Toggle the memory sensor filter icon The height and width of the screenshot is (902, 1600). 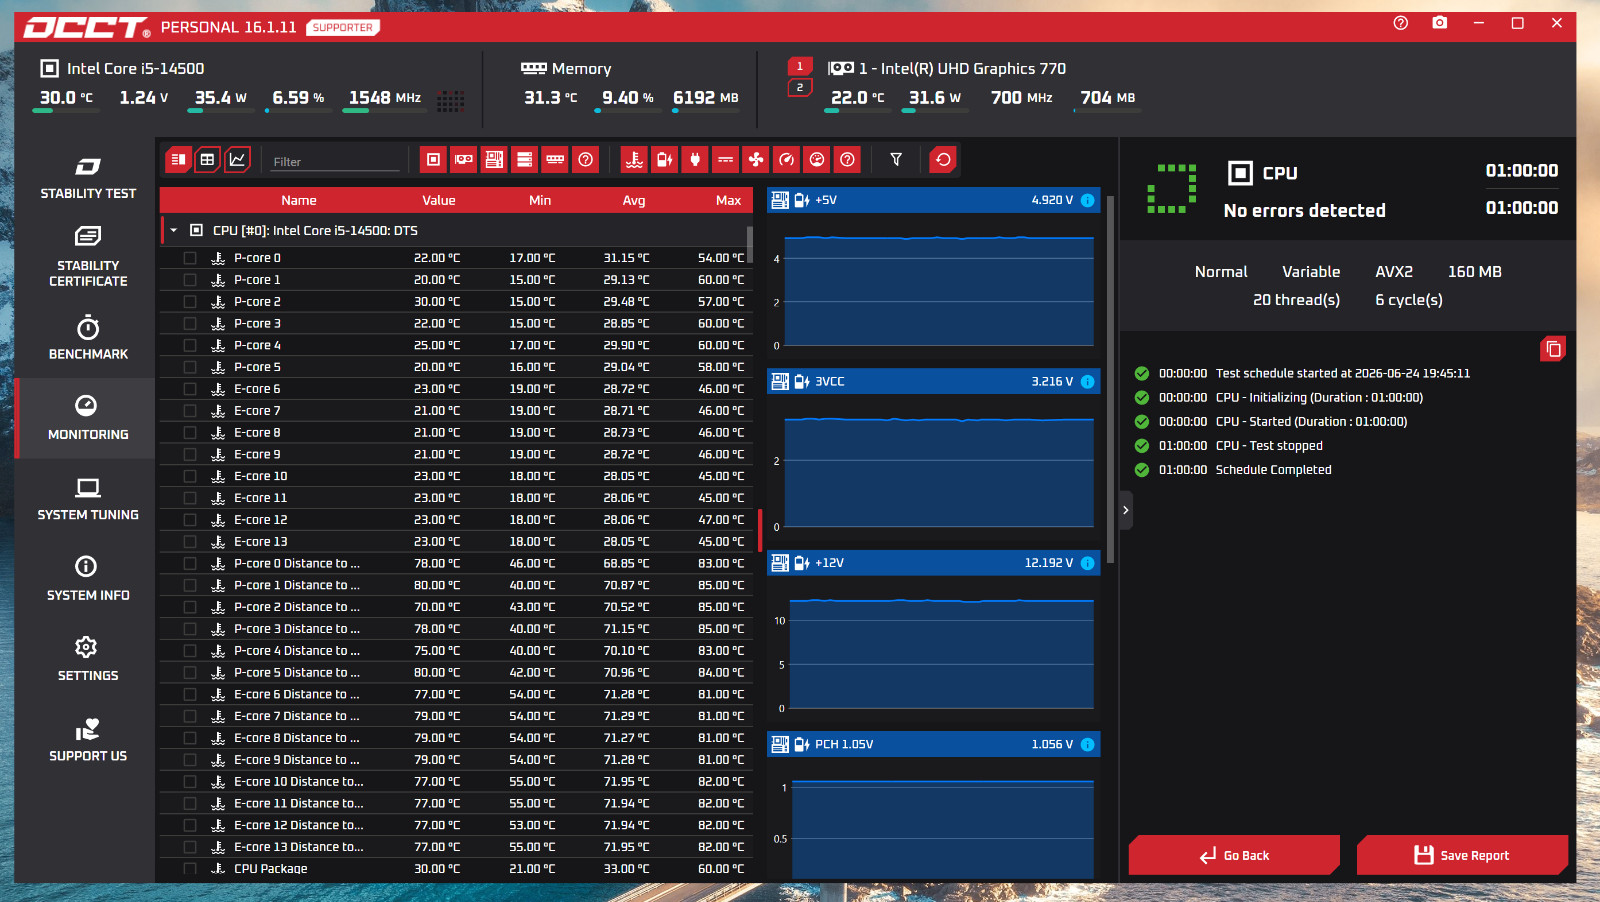pos(555,159)
